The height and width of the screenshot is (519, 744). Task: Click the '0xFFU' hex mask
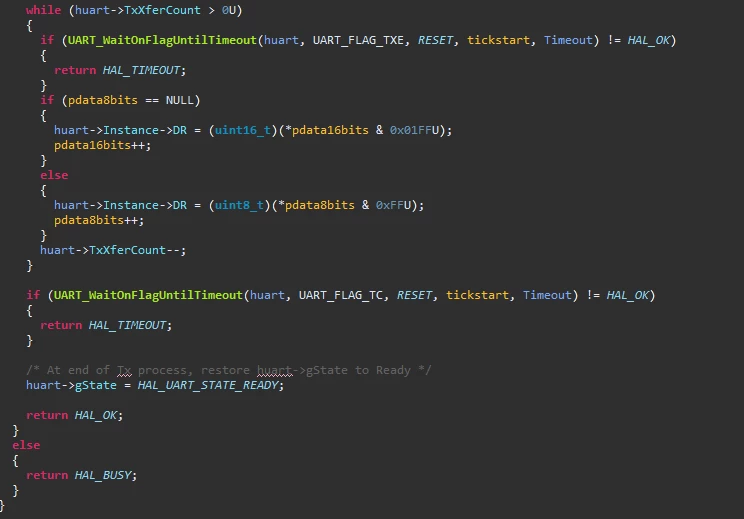click(393, 205)
